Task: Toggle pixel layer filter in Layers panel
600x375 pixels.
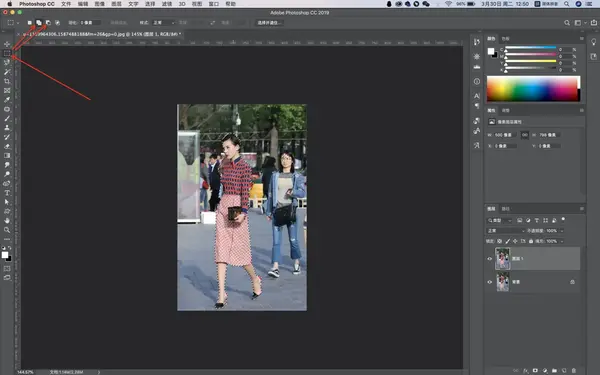Action: click(520, 220)
